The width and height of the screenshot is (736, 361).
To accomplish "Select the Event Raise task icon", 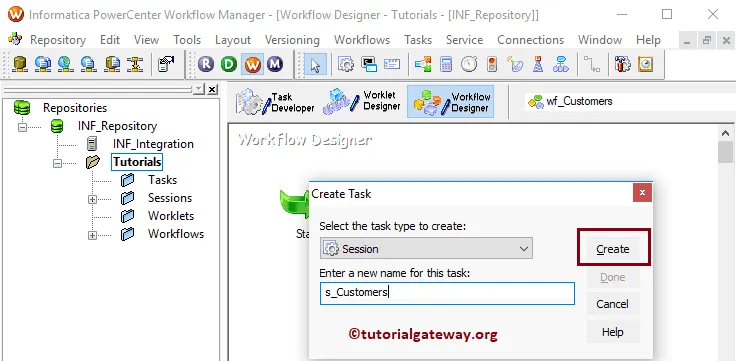I will point(515,64).
